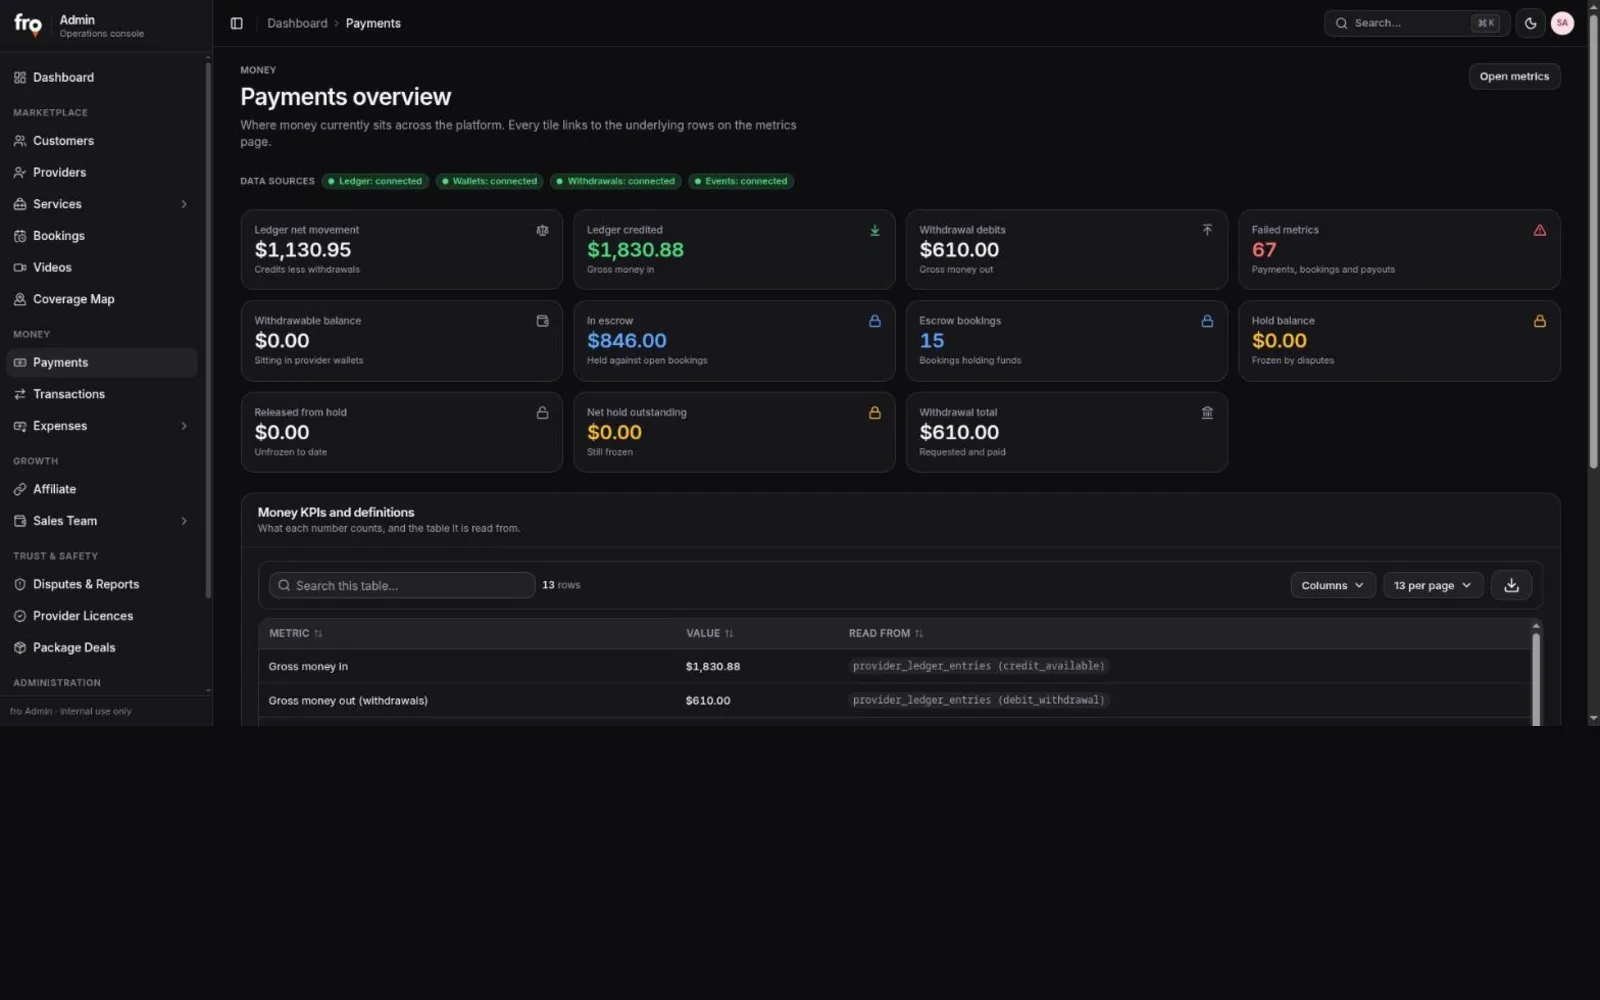Open Bookings in the sidebar

point(102,236)
